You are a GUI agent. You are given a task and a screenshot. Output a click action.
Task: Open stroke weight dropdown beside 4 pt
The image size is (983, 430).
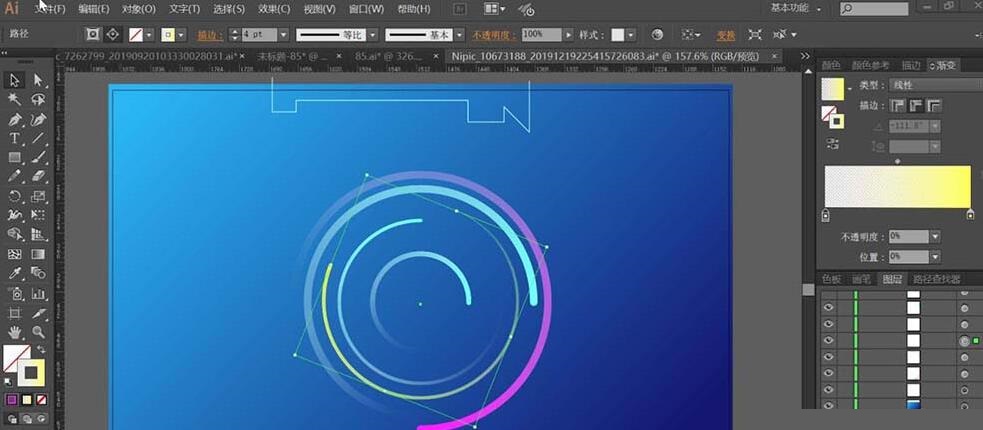pos(283,34)
